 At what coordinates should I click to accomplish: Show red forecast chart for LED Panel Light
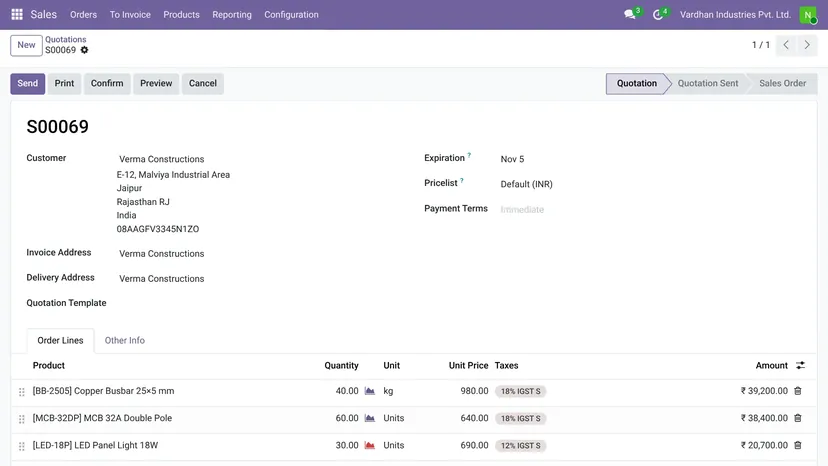pos(370,445)
